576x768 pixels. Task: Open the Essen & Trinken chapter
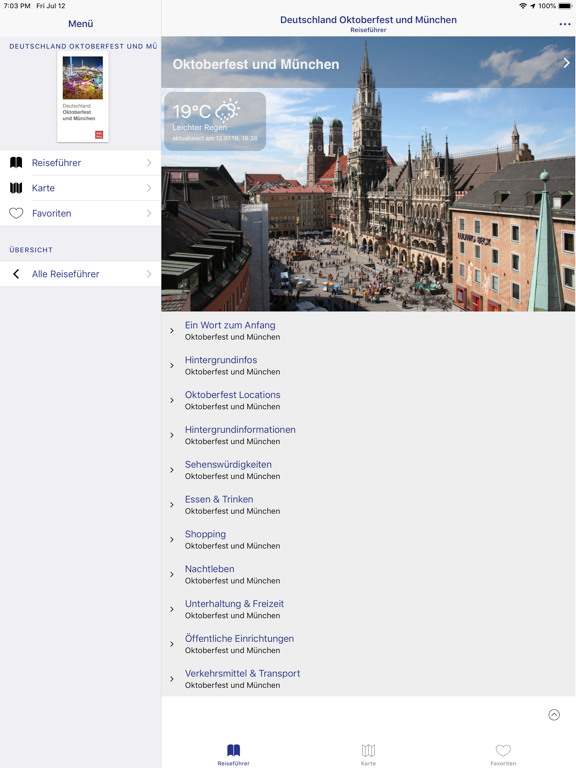coord(368,504)
